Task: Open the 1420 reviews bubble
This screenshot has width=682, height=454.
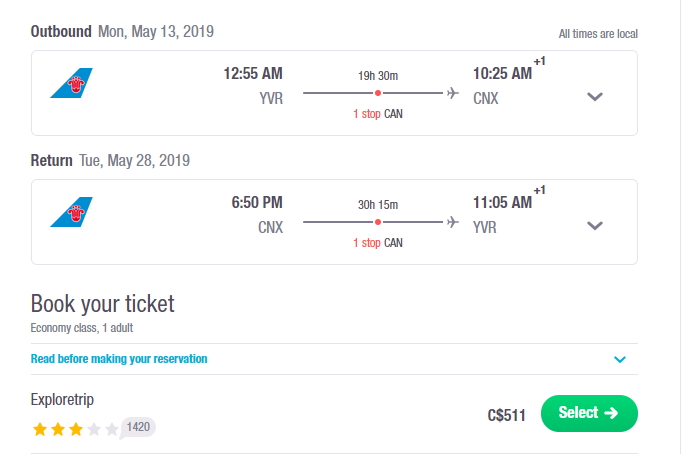Action: pyautogui.click(x=138, y=427)
